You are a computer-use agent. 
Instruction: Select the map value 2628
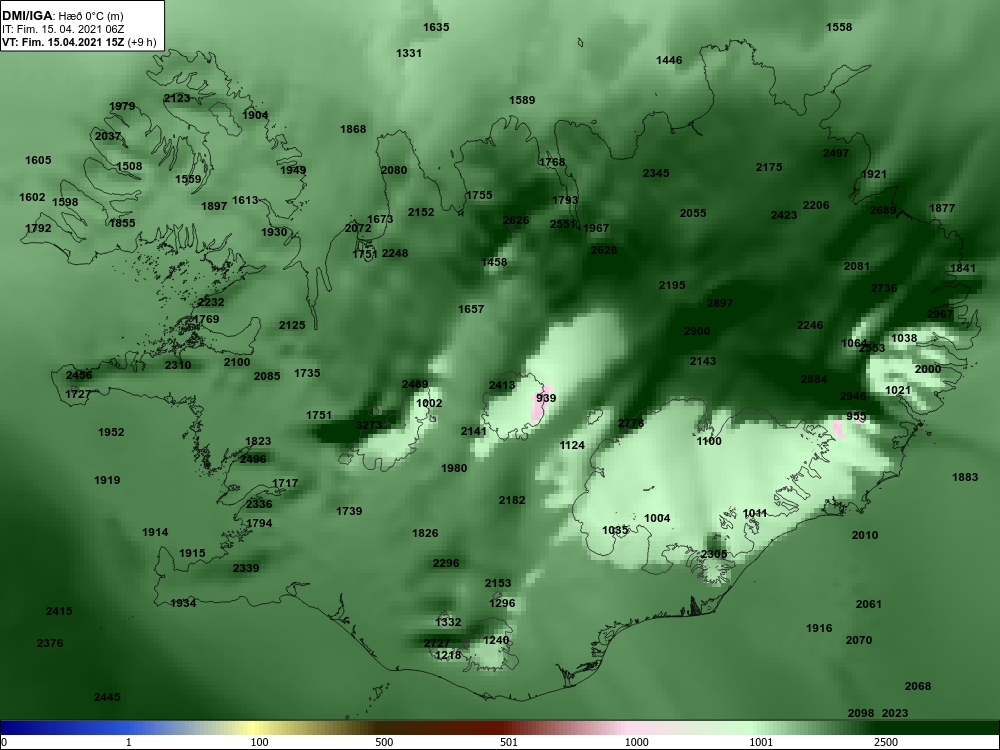point(603,250)
